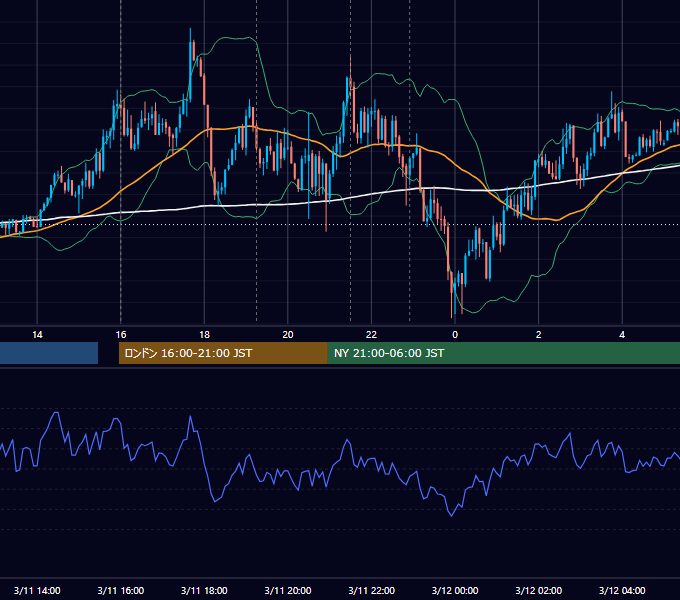Click the 3/11 14:00 date label
Viewport: 680px width, 600px height.
pyautogui.click(x=37, y=590)
